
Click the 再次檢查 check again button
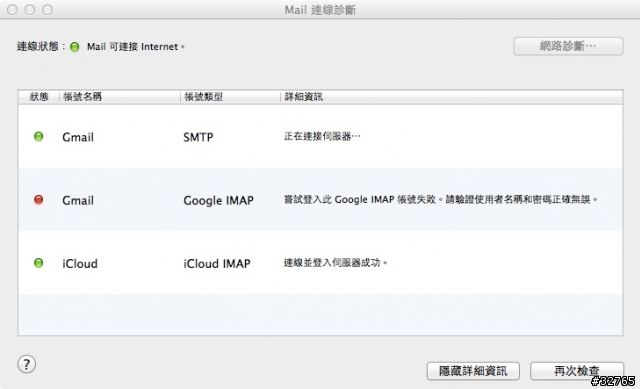577,371
